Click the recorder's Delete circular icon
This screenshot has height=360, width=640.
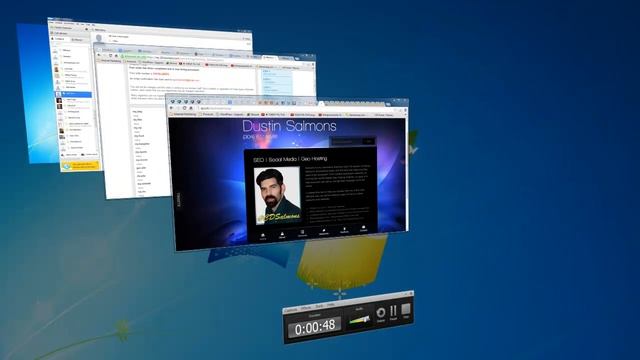(380, 315)
